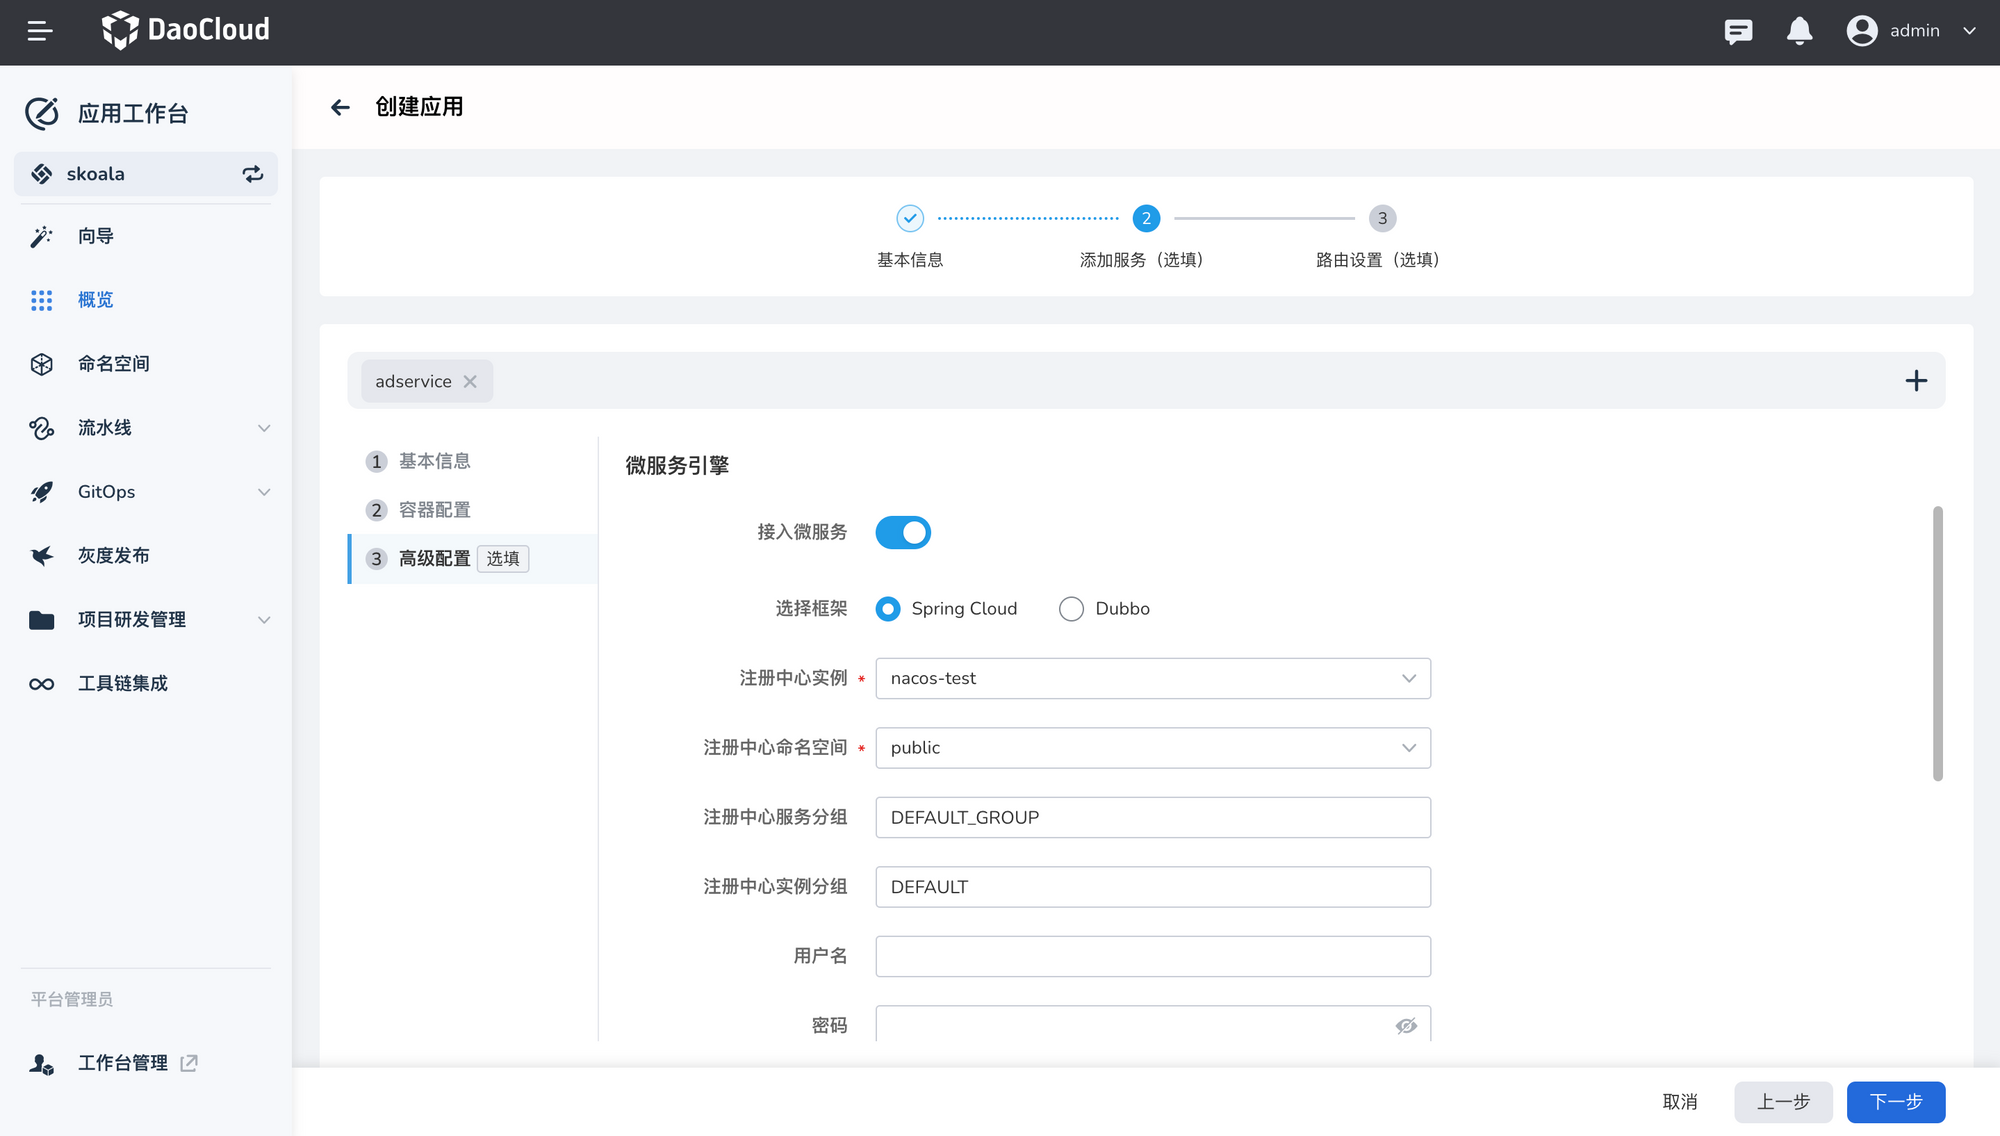Click the completed 基本信息 step checkmark
2000x1136 pixels.
910,218
